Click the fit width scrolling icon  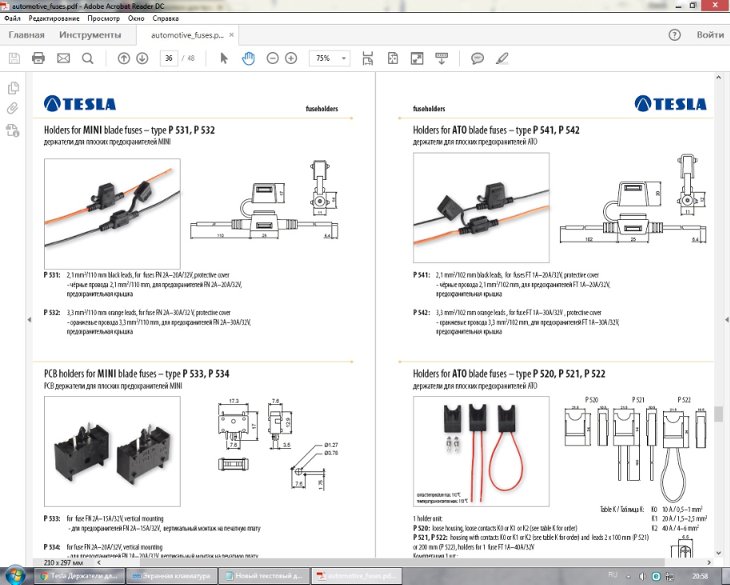click(x=368, y=58)
